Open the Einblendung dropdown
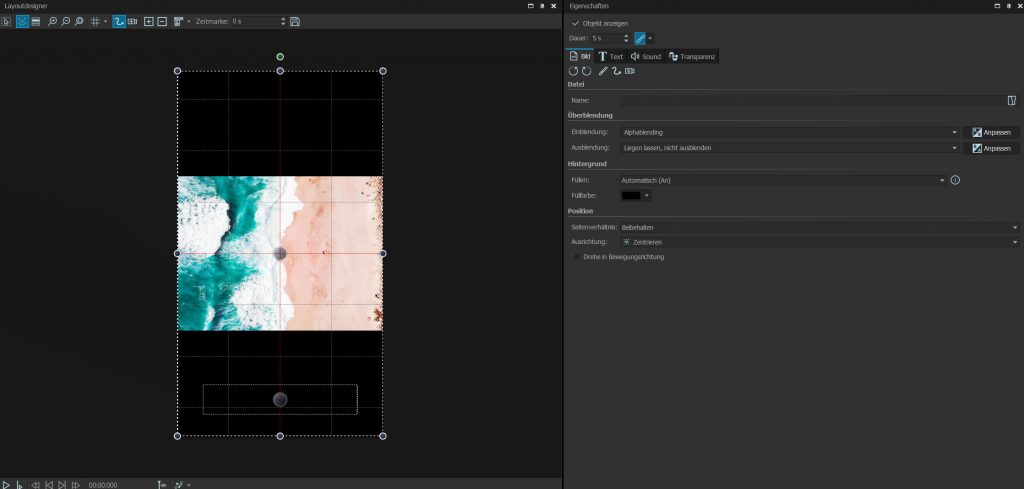The height and width of the screenshot is (489, 1024). (788, 132)
